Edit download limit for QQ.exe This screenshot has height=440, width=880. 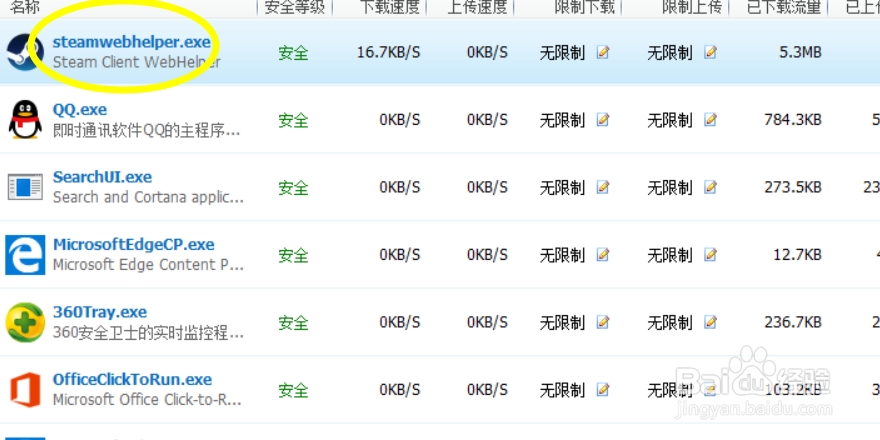(603, 120)
